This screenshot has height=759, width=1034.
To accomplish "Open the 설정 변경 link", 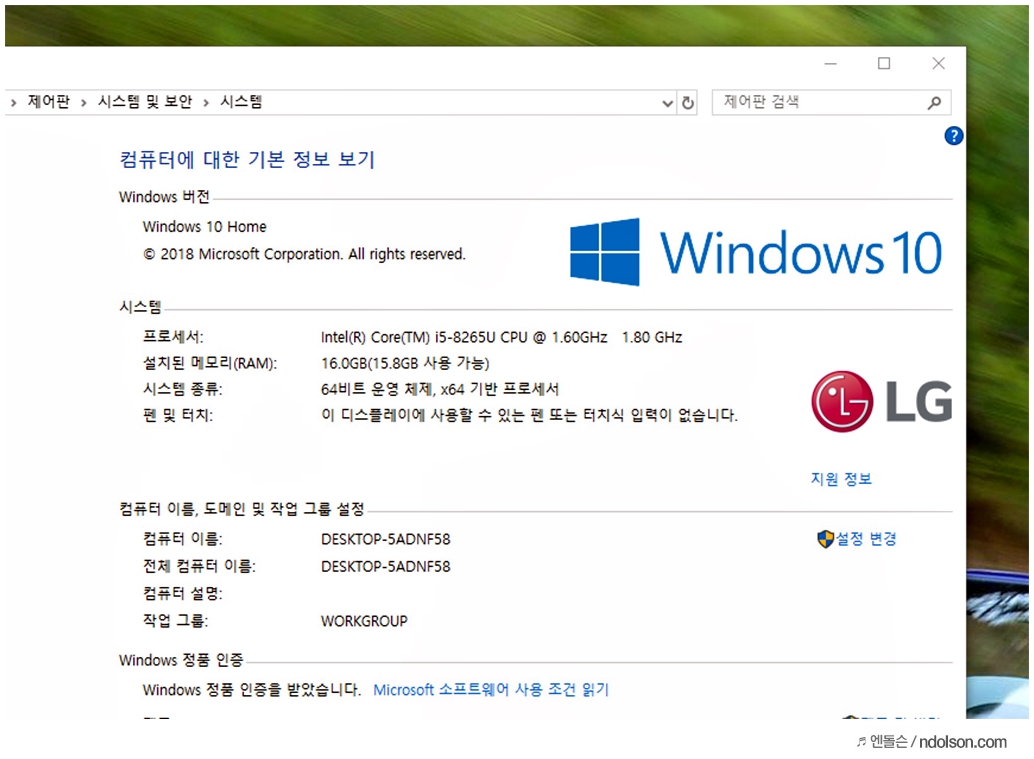I will (x=866, y=539).
